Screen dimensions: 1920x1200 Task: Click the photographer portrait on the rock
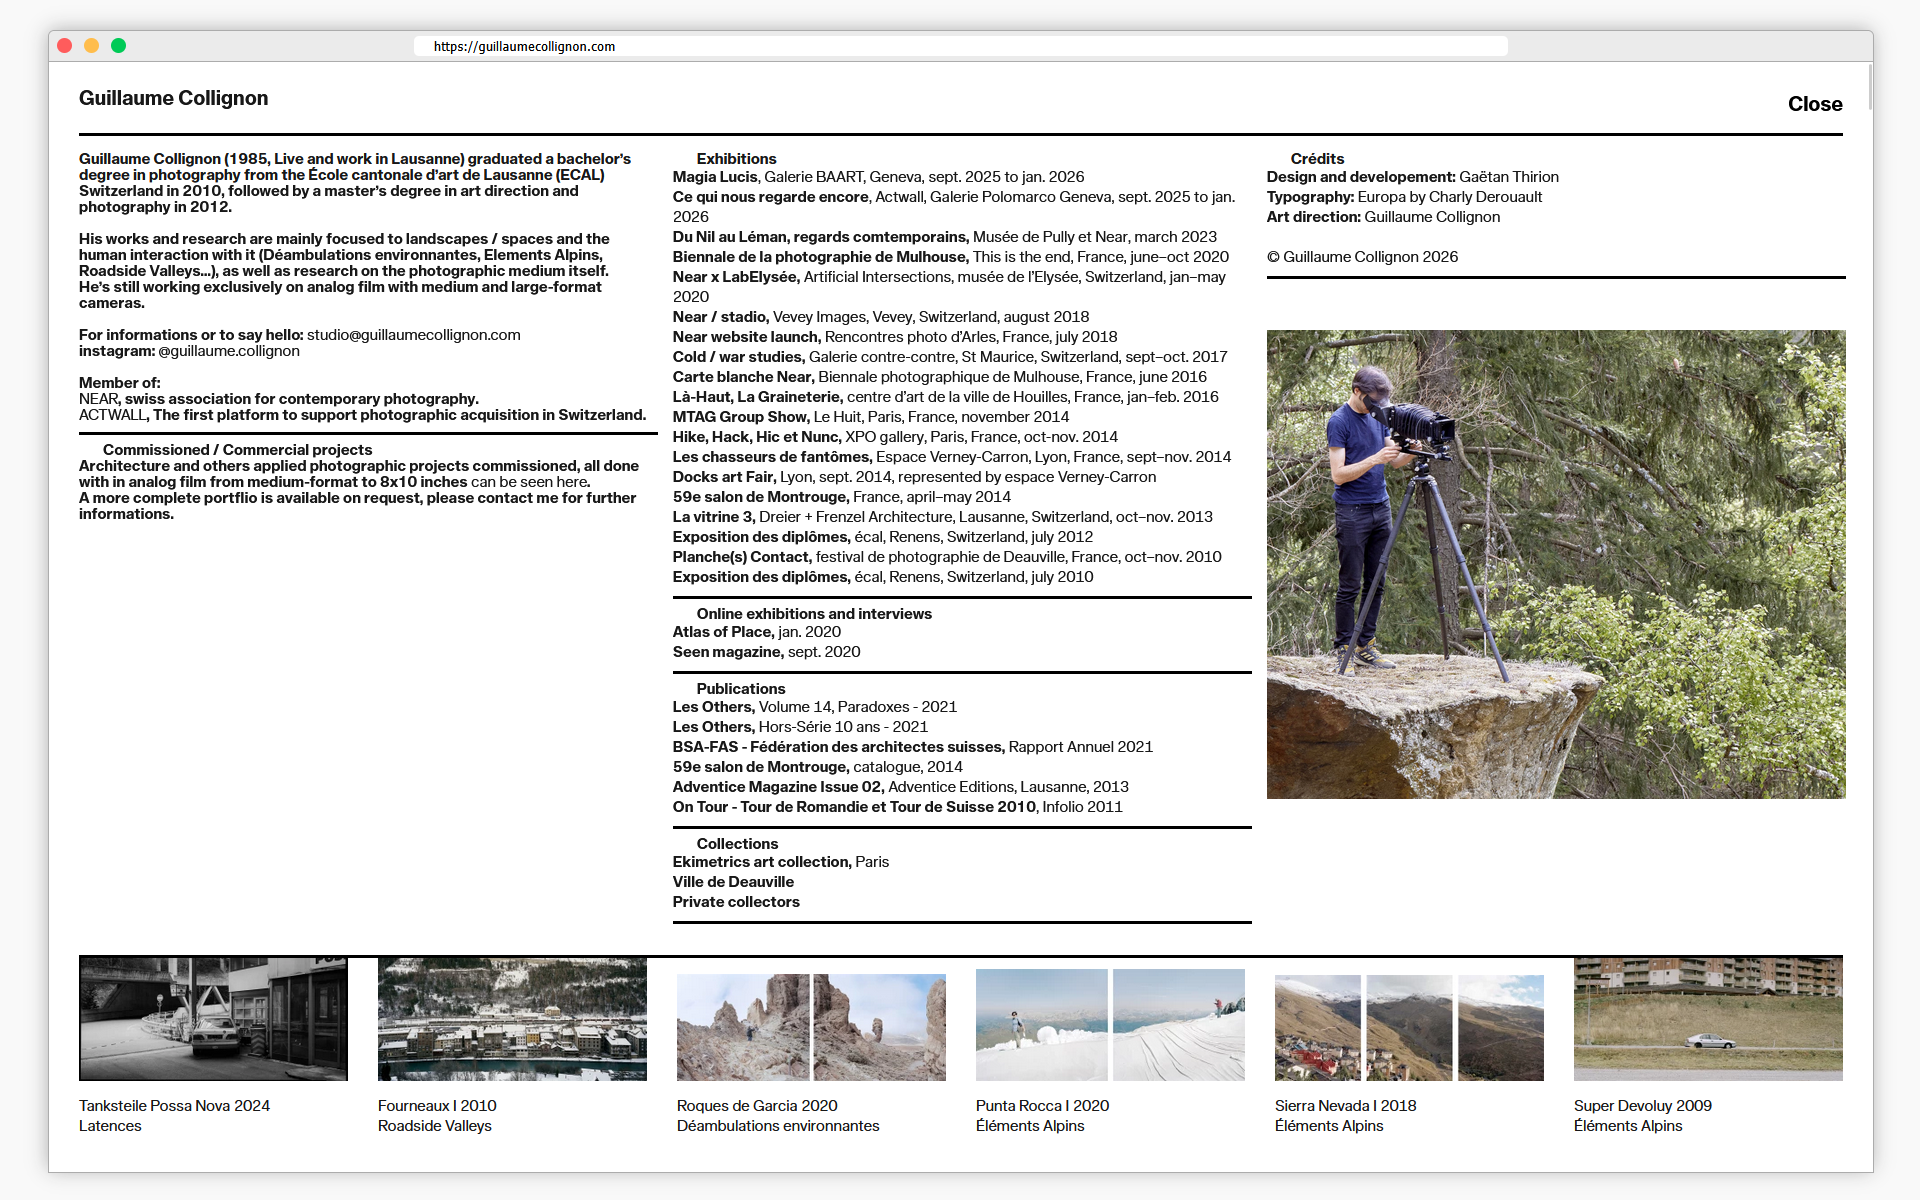pyautogui.click(x=1555, y=564)
